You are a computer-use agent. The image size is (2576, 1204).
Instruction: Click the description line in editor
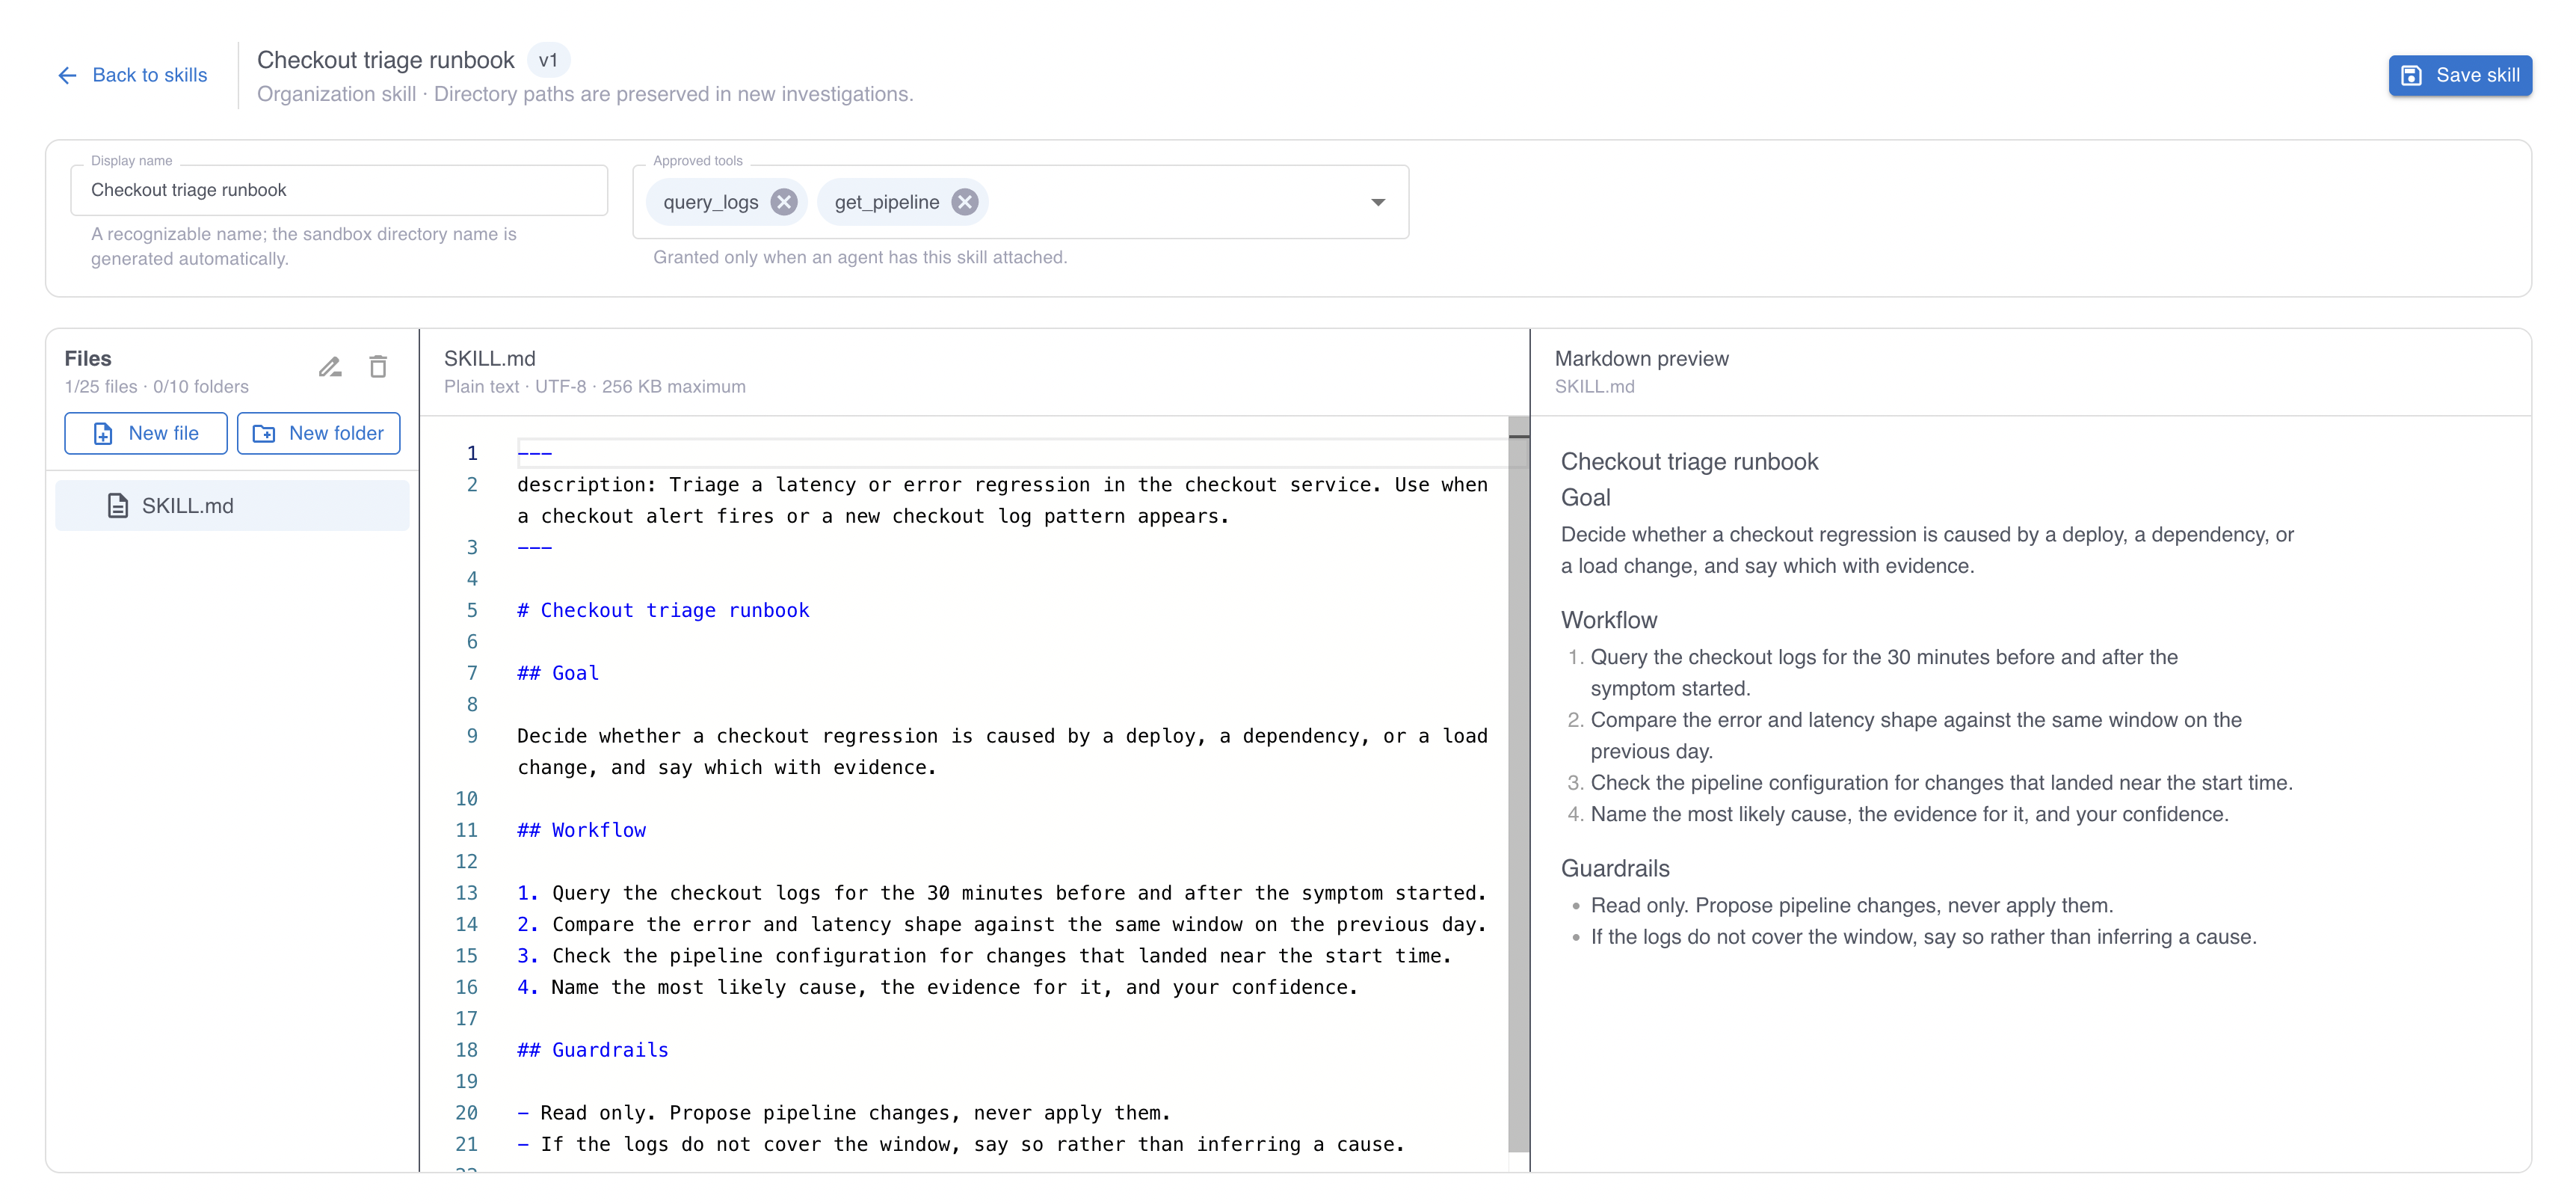(x=1002, y=500)
